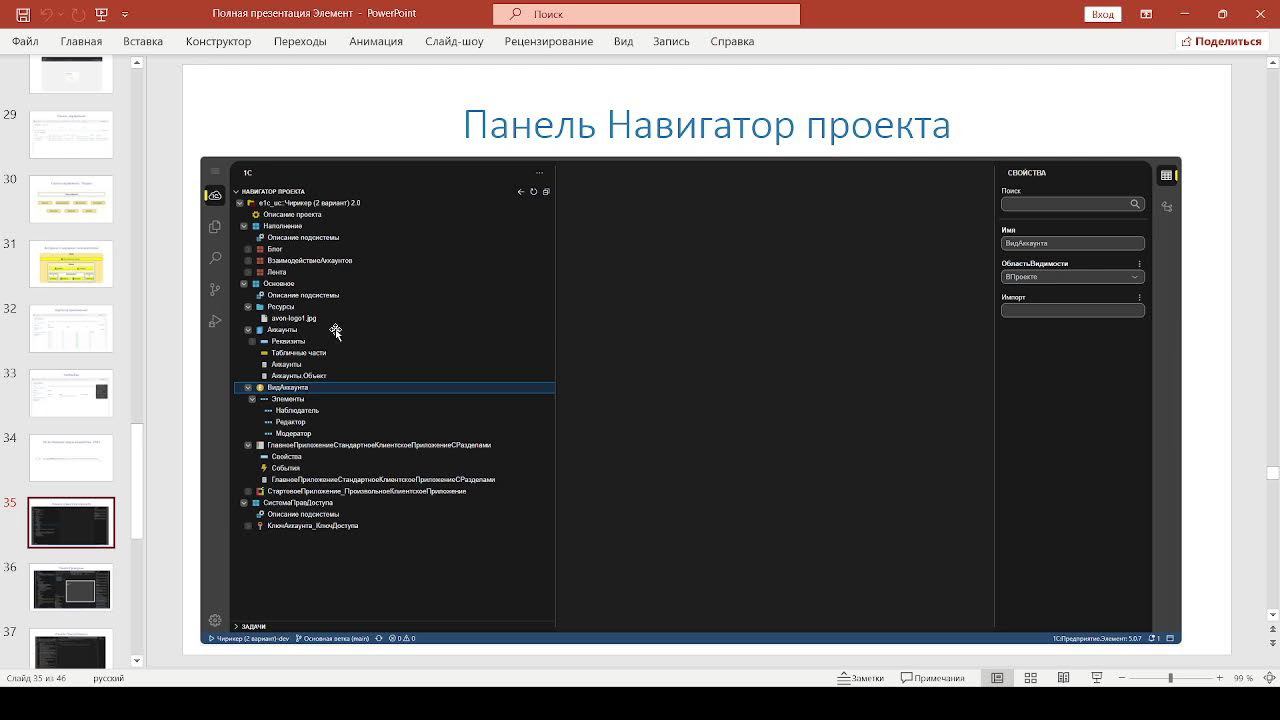
Task: Click the Redo arrow in the title bar
Action: coord(78,14)
